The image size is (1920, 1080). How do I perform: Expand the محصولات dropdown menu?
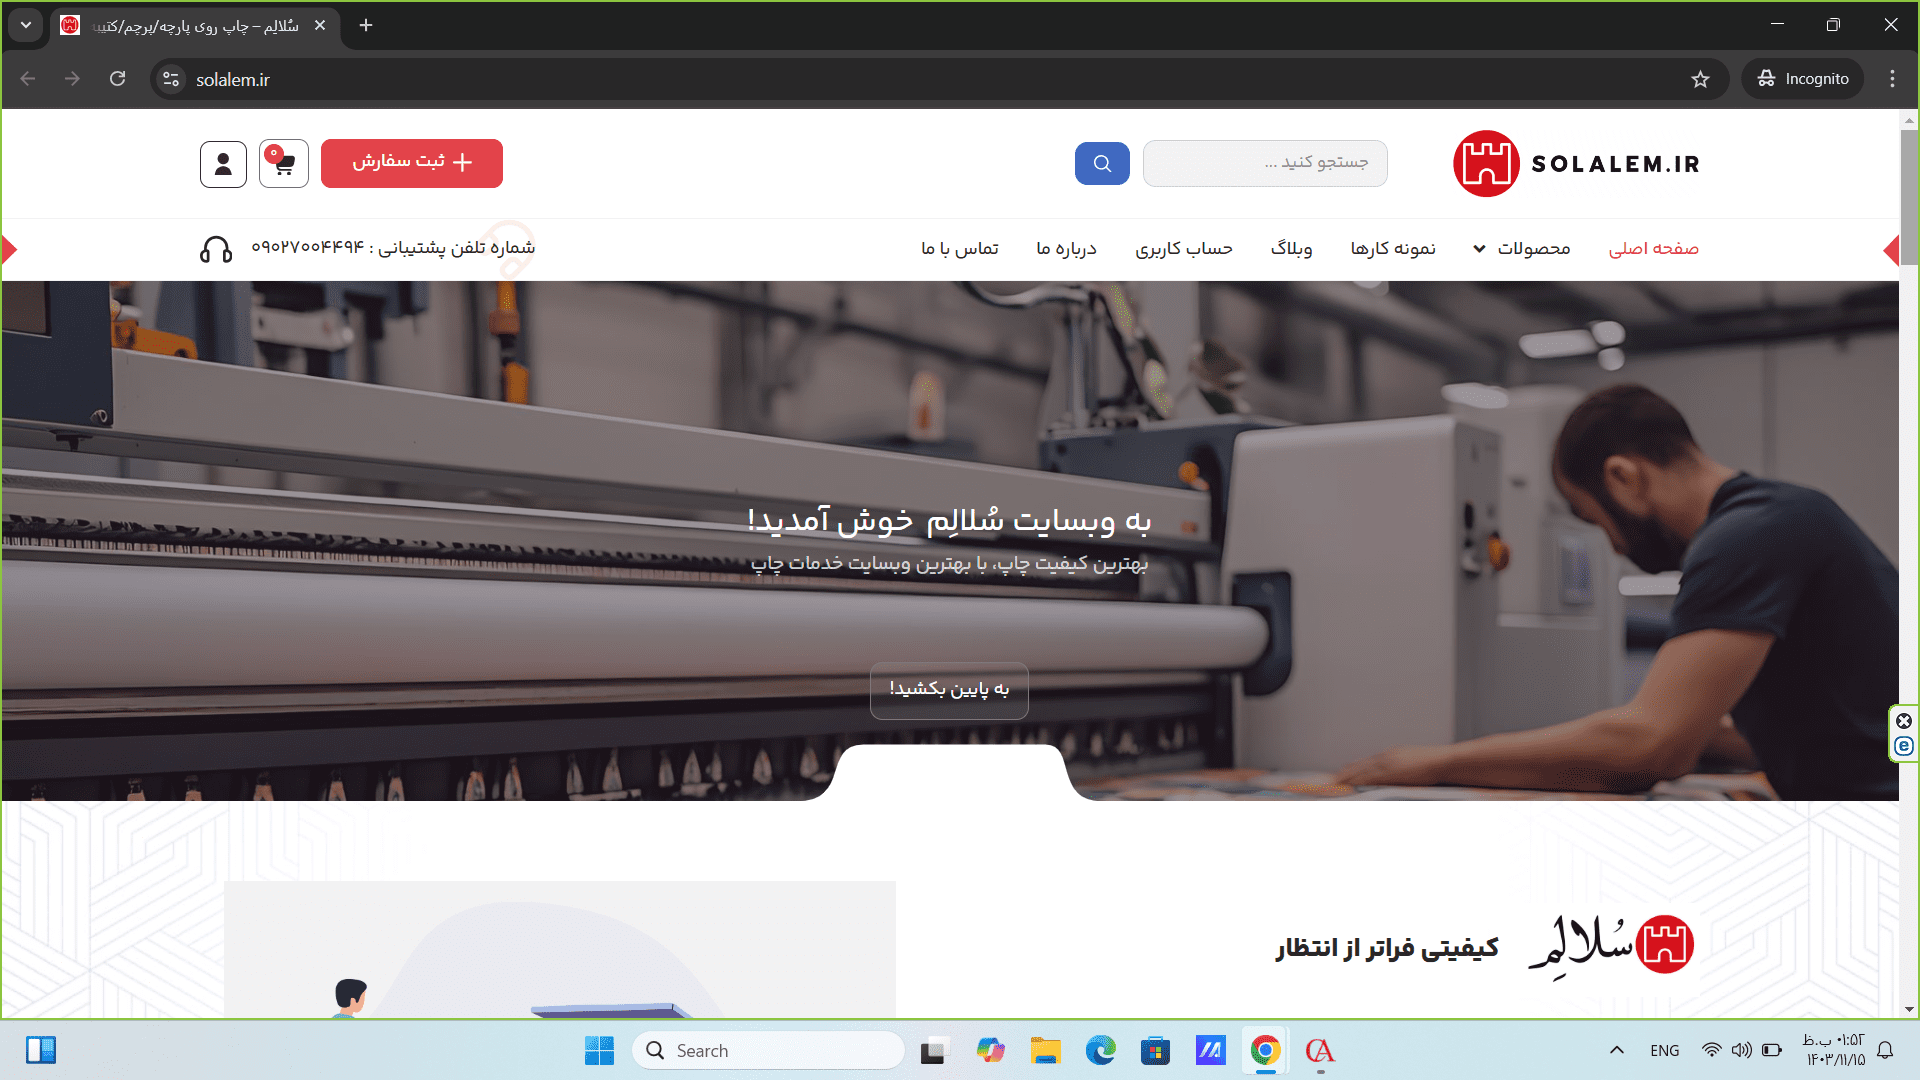[x=1522, y=248]
